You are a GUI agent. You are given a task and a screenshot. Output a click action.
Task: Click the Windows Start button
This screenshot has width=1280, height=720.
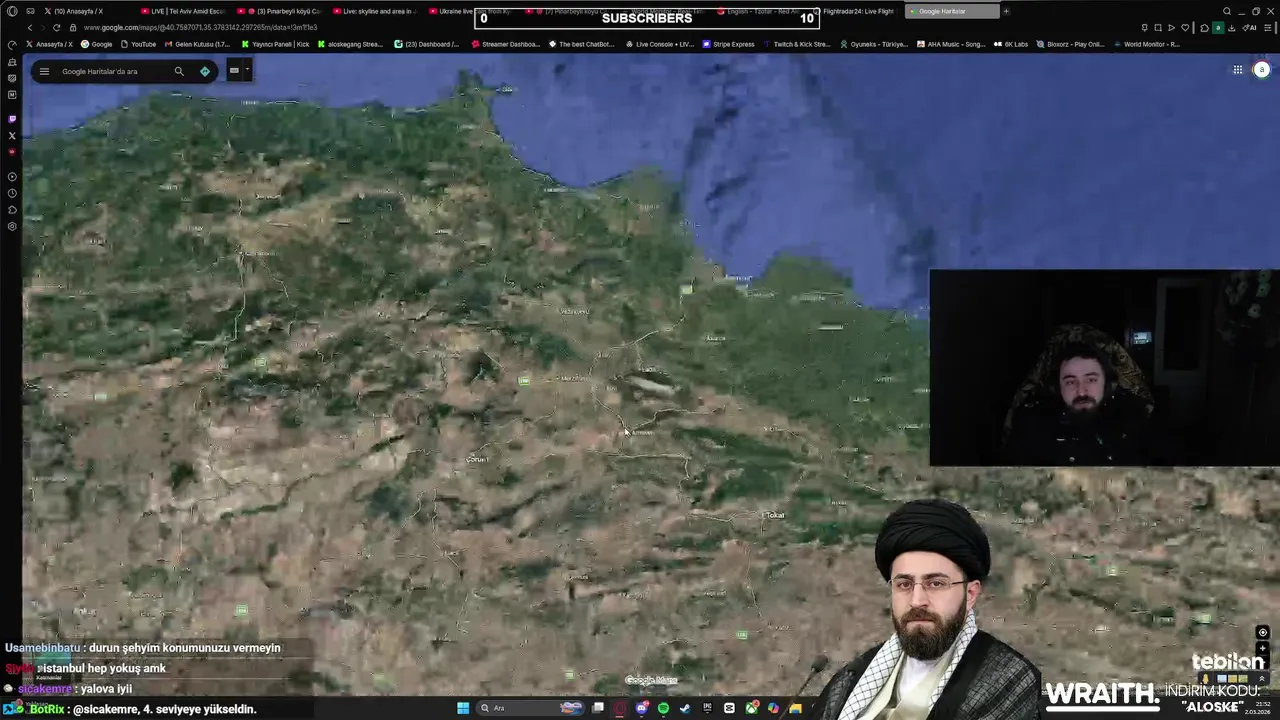(x=463, y=708)
